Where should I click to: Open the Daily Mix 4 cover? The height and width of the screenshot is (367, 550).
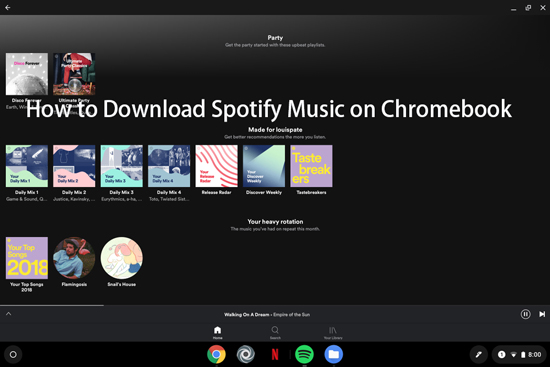[169, 166]
